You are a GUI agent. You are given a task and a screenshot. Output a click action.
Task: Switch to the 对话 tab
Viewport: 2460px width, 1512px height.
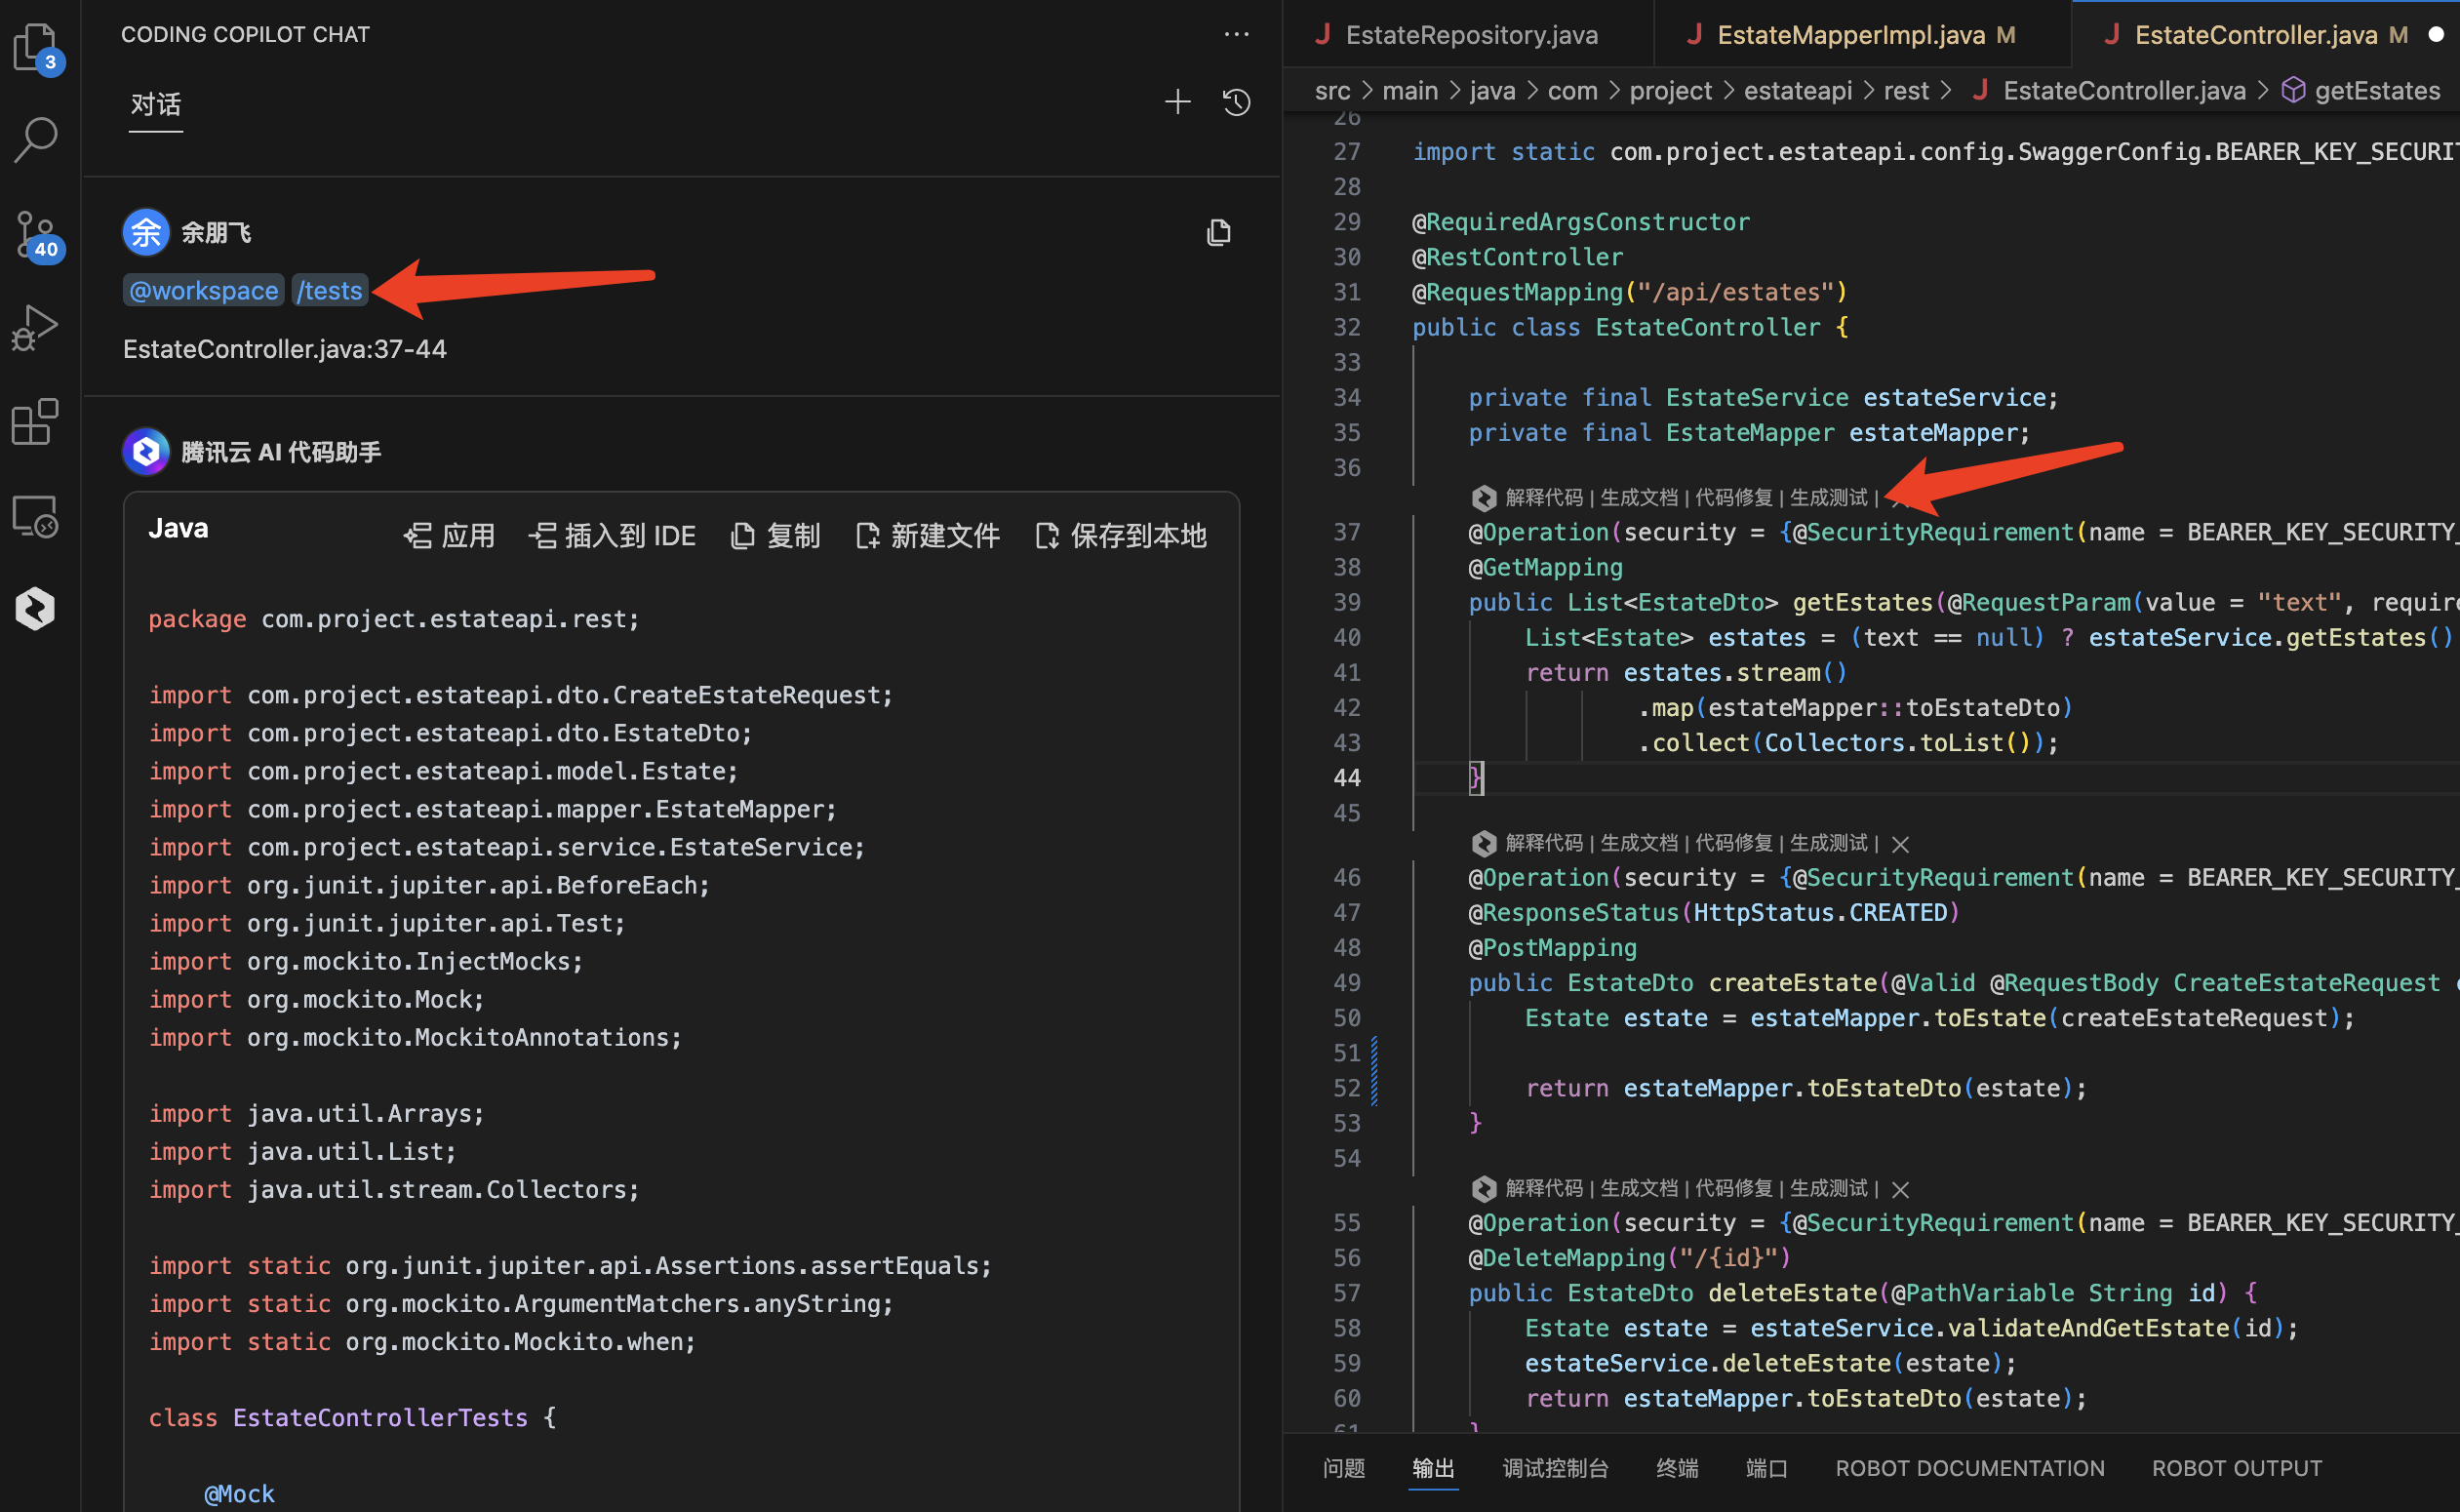coord(156,104)
